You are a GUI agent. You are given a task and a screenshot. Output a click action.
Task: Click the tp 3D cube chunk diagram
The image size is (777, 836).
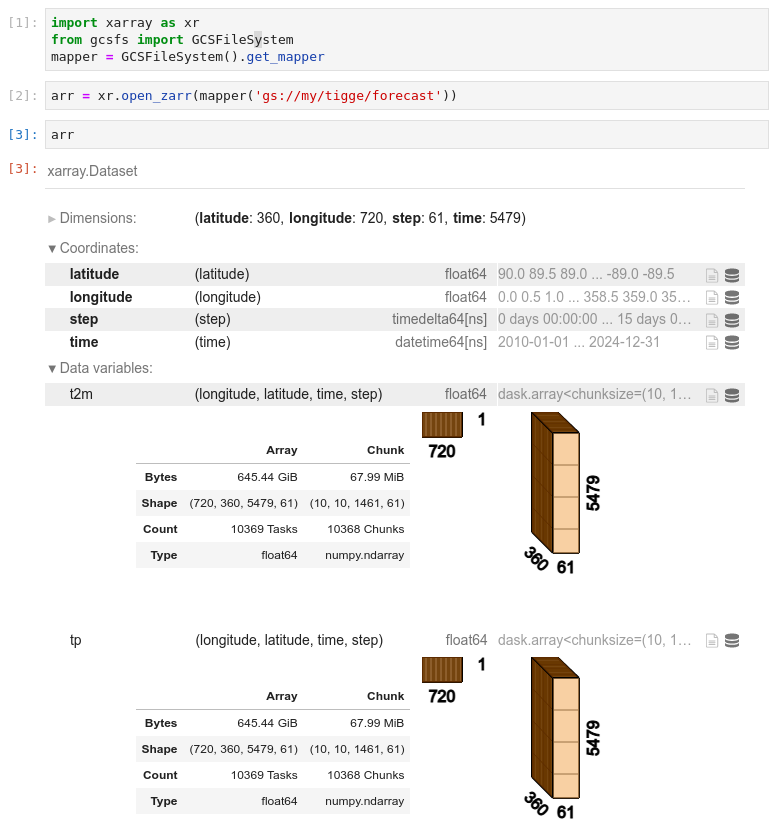555,728
